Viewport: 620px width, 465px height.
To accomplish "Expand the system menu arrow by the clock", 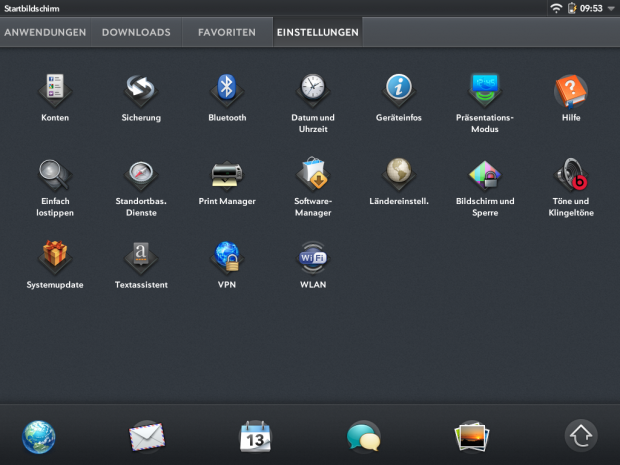I will click(x=611, y=8).
